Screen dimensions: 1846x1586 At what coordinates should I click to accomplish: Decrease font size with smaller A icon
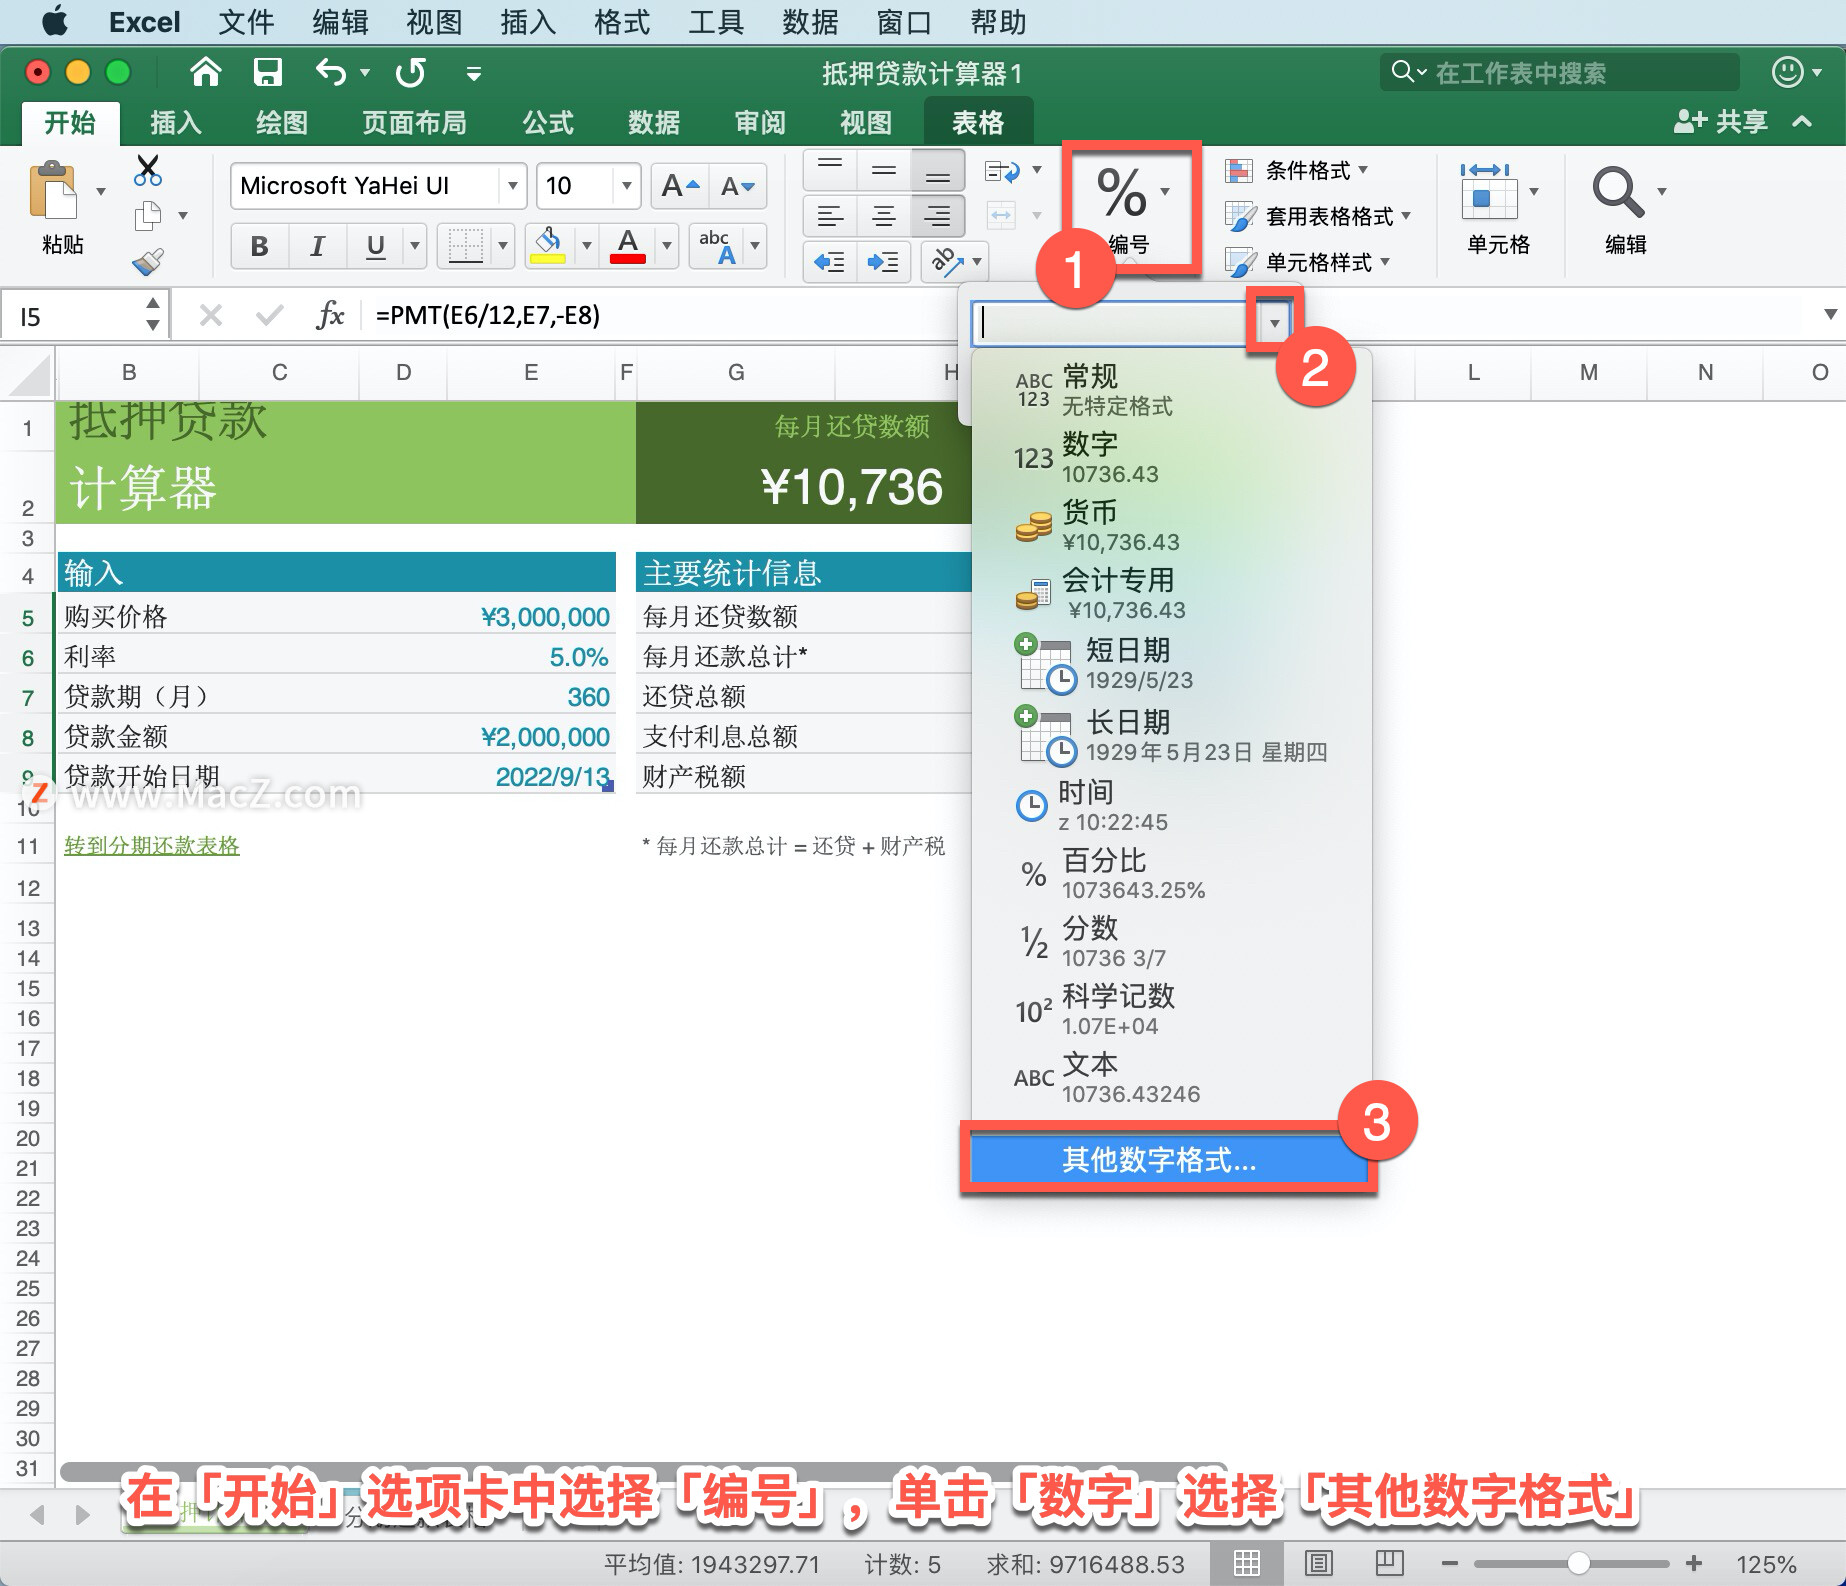point(738,186)
